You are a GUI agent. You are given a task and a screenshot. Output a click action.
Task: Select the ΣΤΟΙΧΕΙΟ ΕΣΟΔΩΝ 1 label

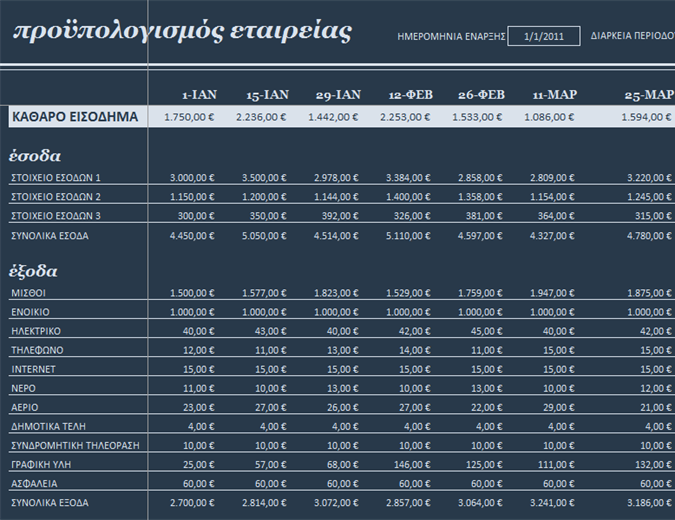point(56,178)
